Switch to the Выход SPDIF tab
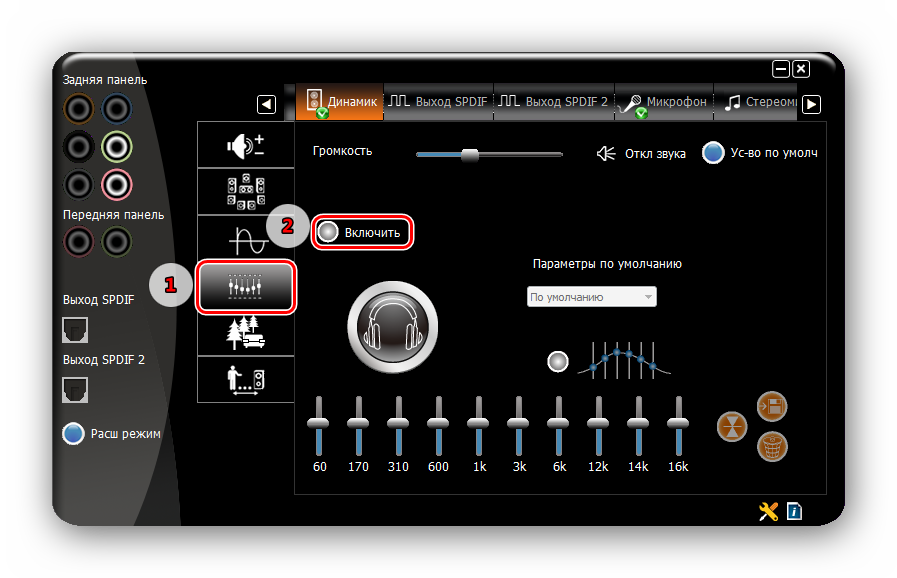This screenshot has width=897, height=578. [437, 102]
